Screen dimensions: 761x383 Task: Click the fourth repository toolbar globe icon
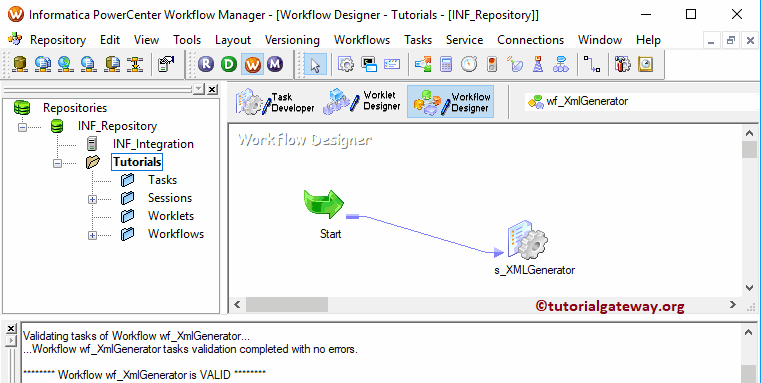click(x=88, y=64)
